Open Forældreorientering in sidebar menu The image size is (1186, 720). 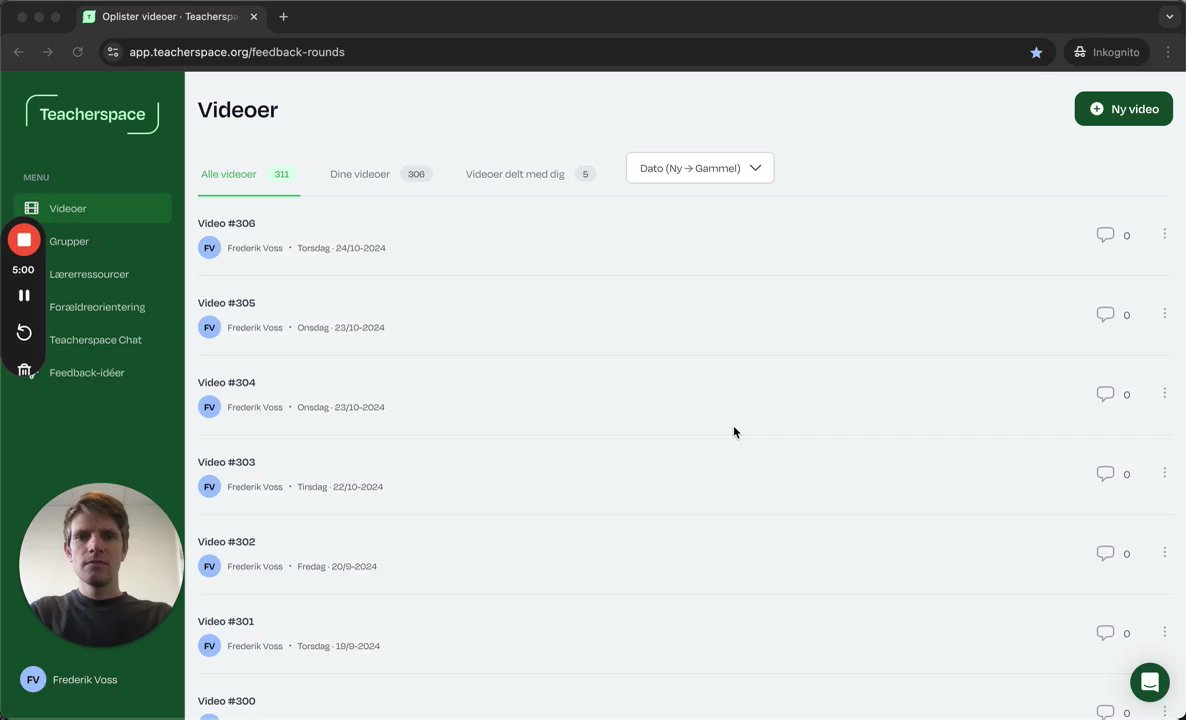97,307
